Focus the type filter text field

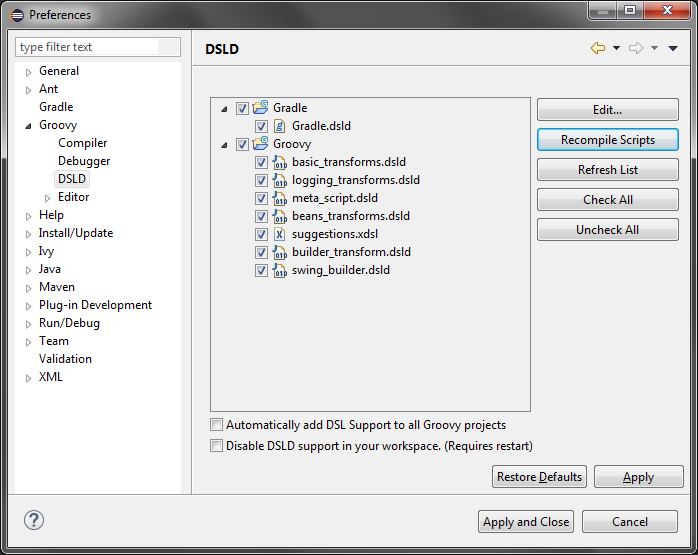[98, 47]
